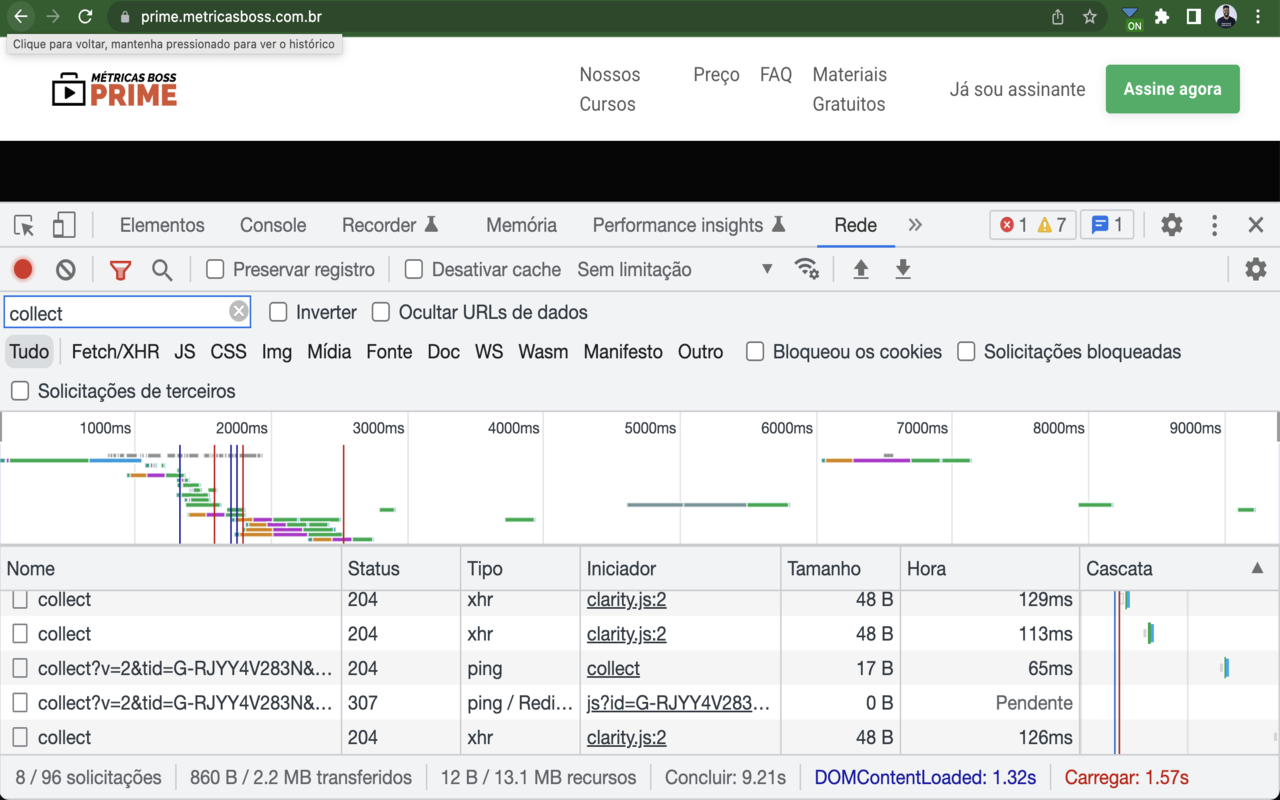
Task: Open the hidden panels chevron menu
Action: pos(915,225)
